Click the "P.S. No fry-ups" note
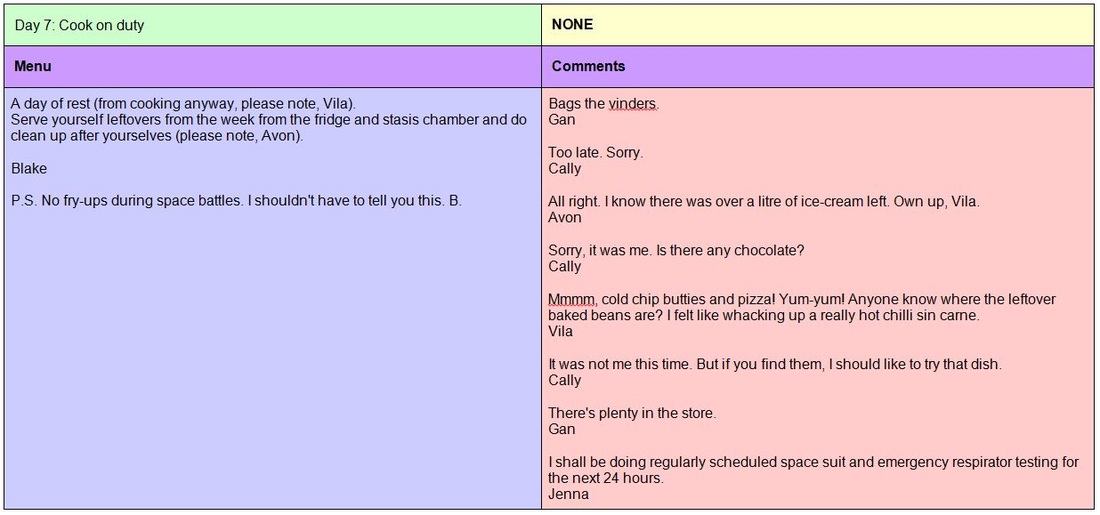The width and height of the screenshot is (1100, 515). [236, 200]
